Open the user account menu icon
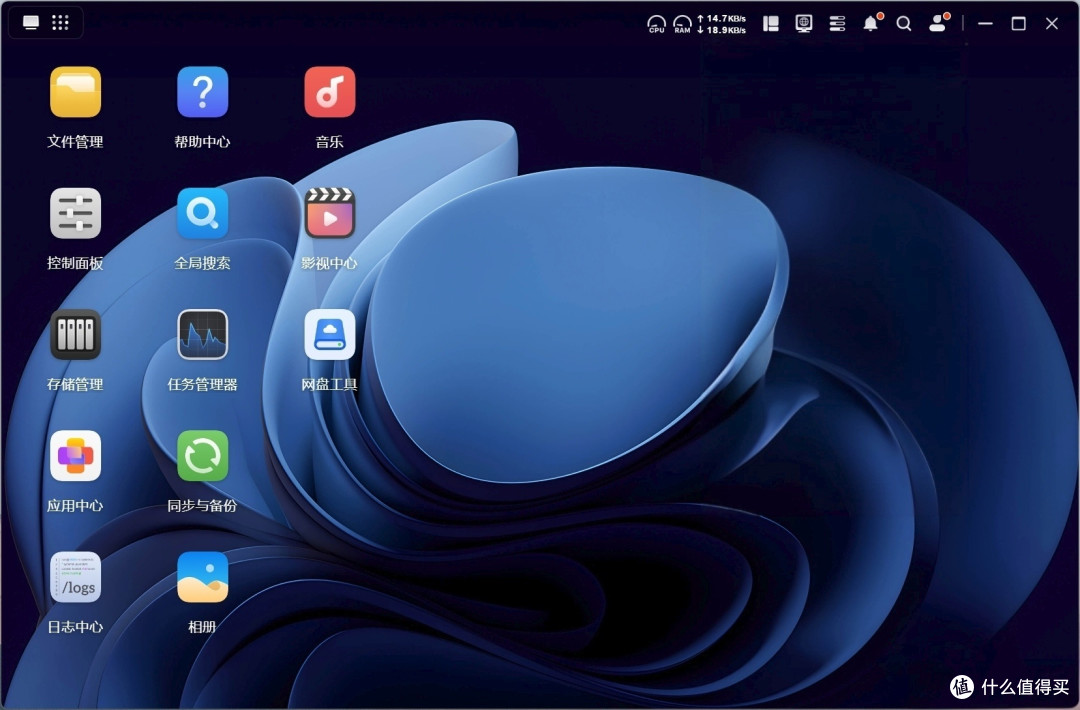Viewport: 1080px width, 710px height. (939, 23)
